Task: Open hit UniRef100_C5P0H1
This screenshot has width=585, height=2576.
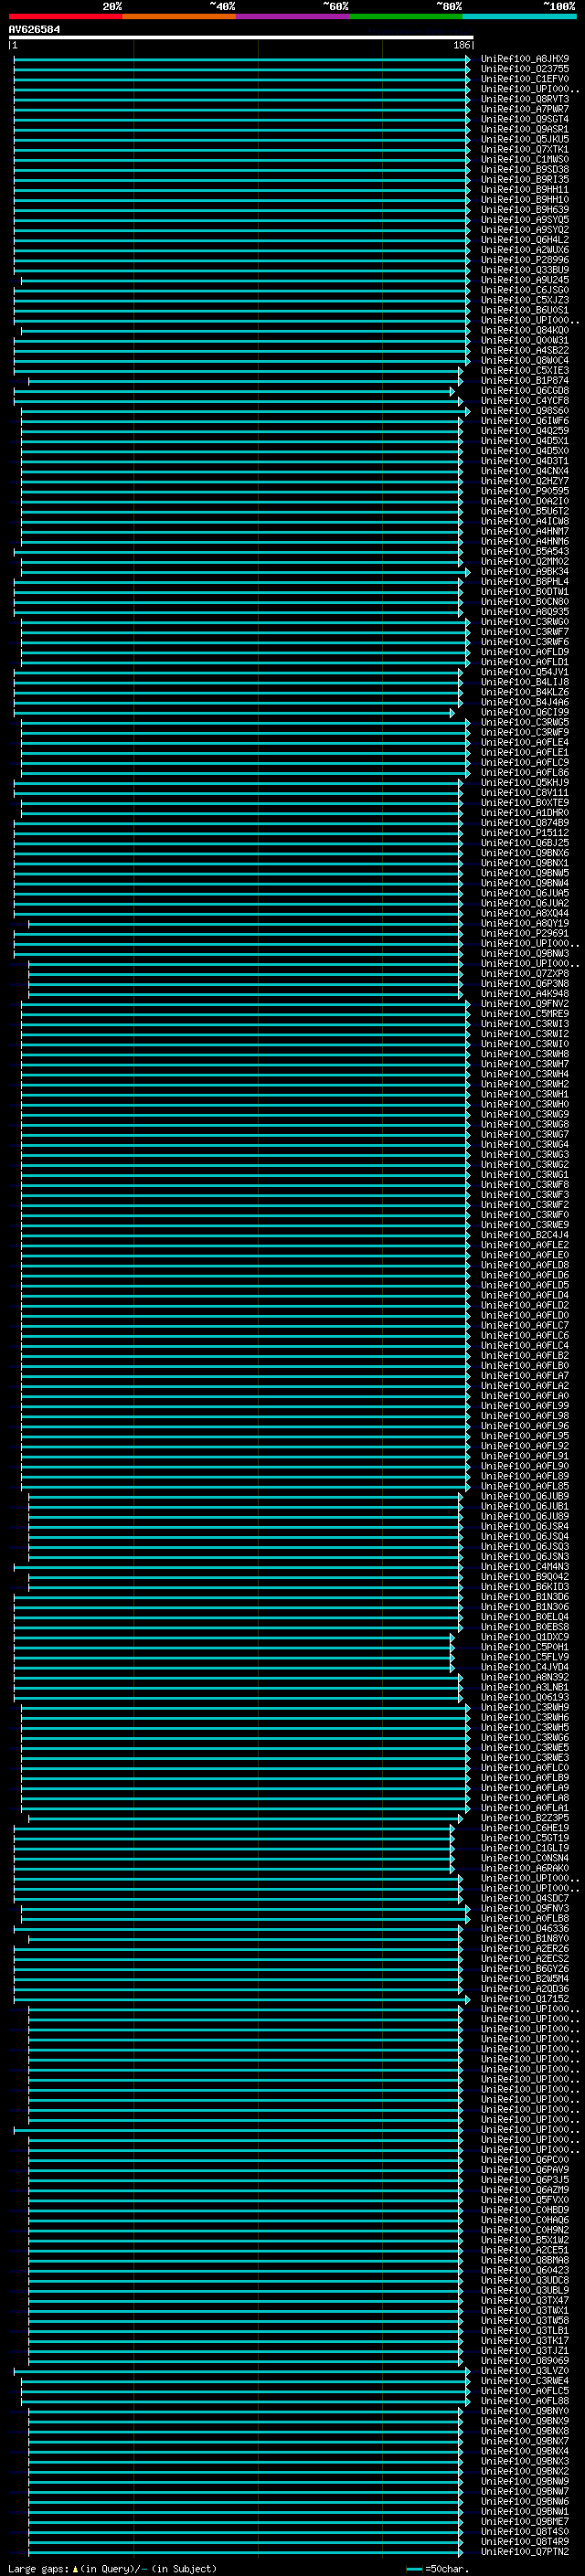Action: (x=524, y=1647)
